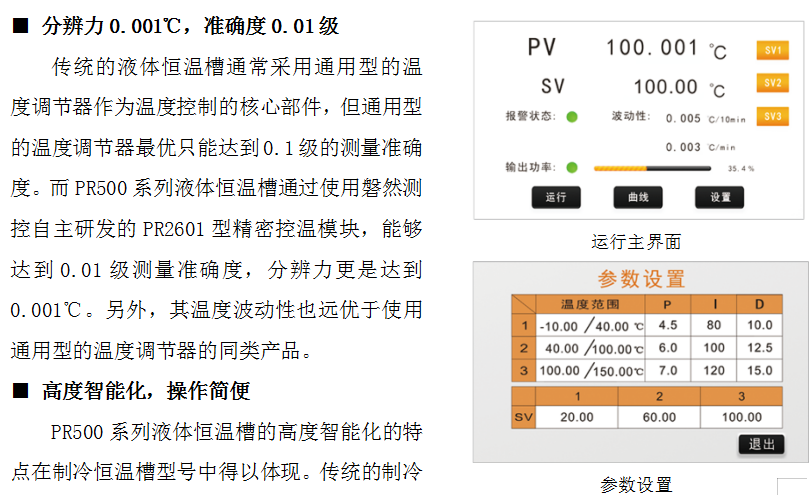
Task: Select the 温度范围 column header
Action: pyautogui.click(x=590, y=304)
